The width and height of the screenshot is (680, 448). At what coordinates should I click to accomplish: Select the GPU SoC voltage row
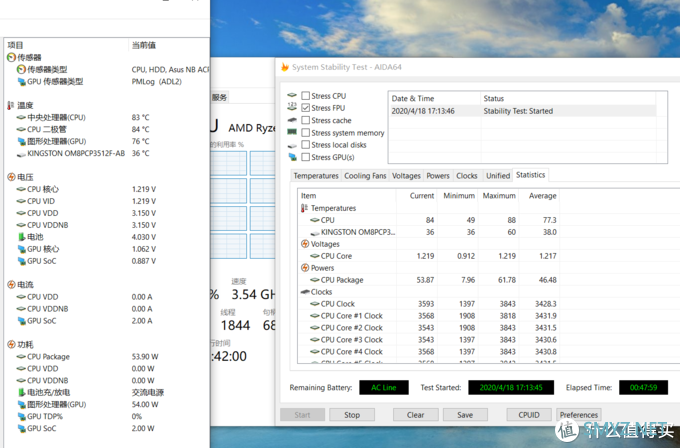pyautogui.click(x=107, y=261)
